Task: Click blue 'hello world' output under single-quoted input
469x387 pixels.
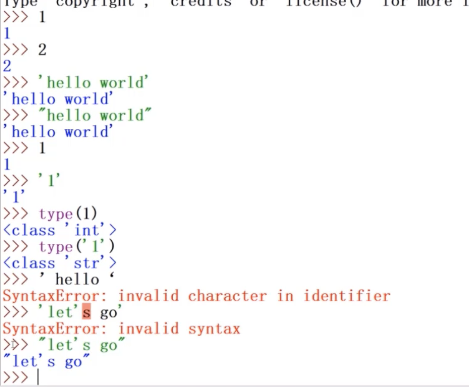Action: point(58,99)
